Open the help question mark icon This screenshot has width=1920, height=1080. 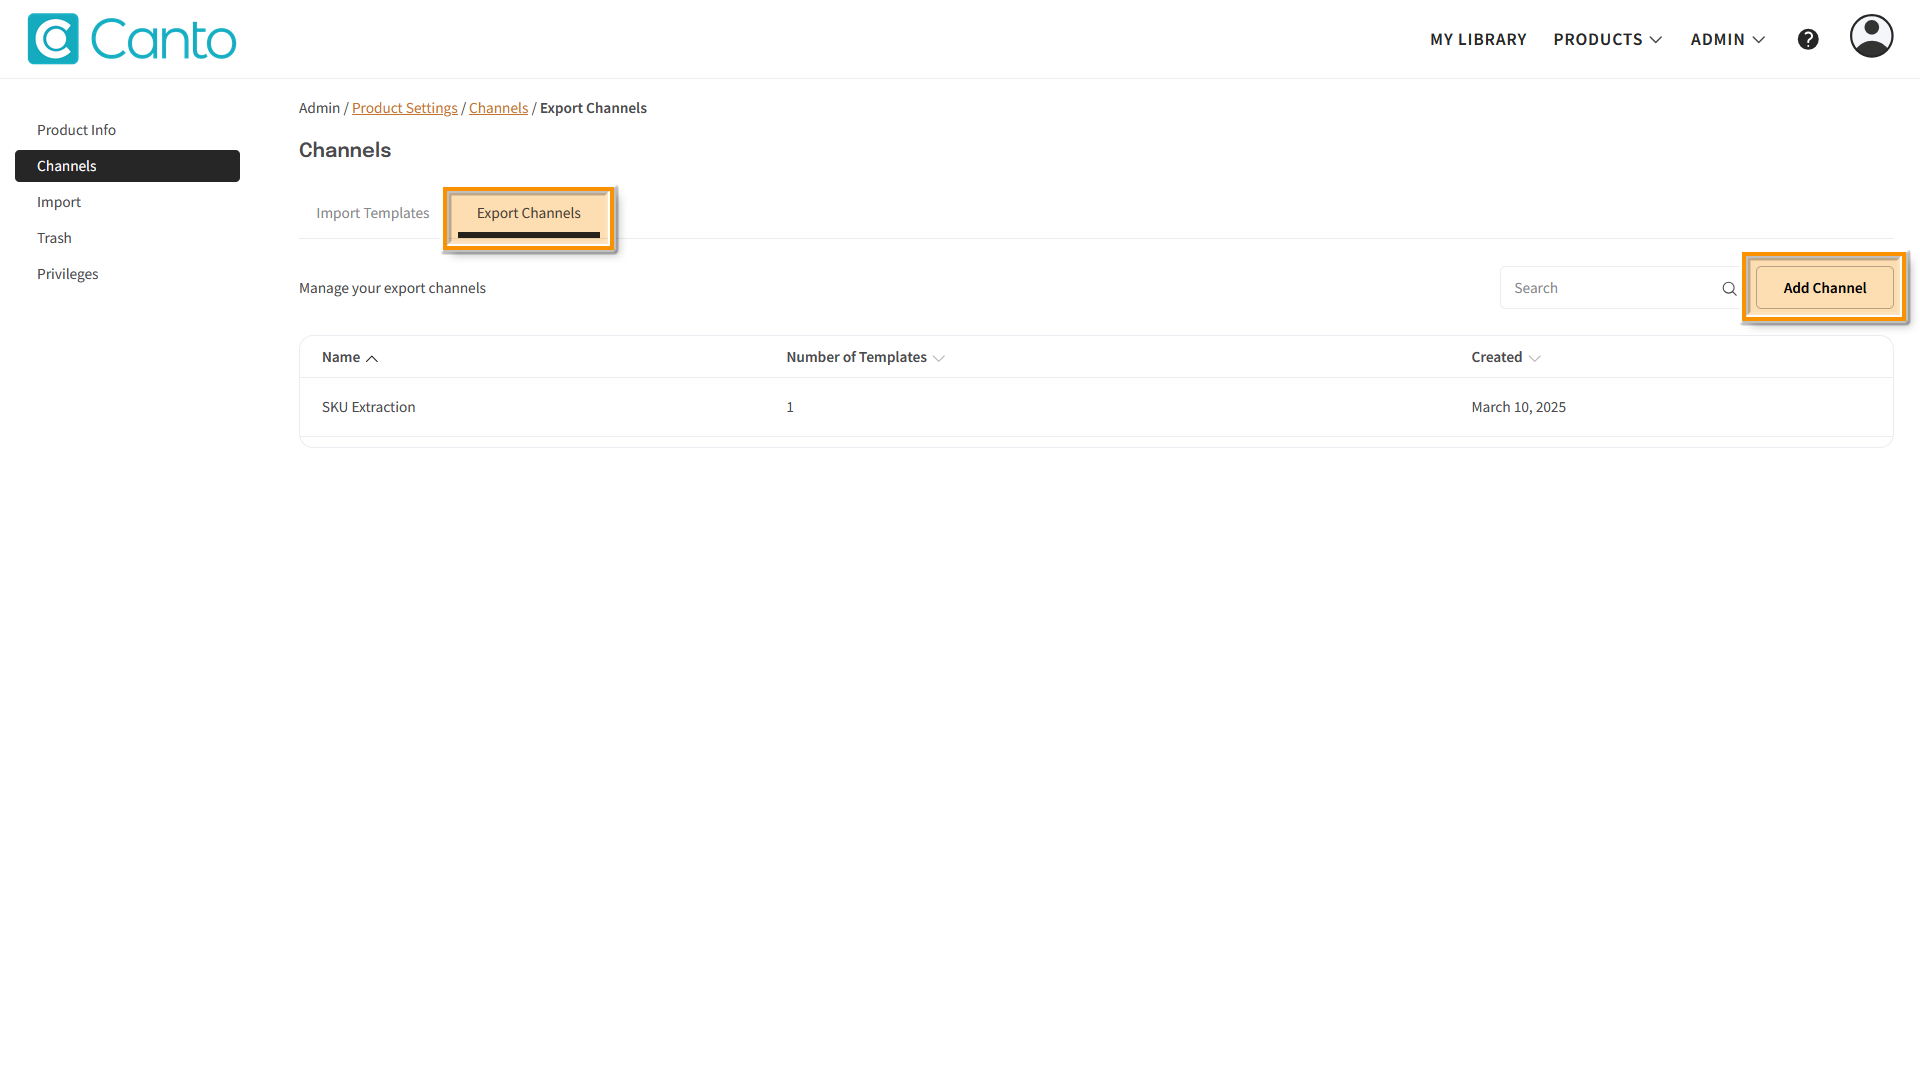pyautogui.click(x=1808, y=39)
